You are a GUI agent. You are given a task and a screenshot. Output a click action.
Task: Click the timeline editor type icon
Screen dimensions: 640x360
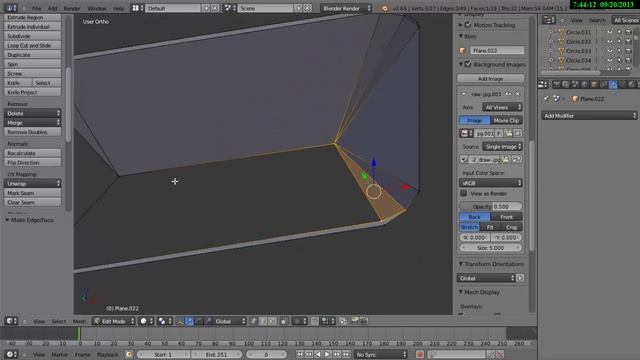10,354
